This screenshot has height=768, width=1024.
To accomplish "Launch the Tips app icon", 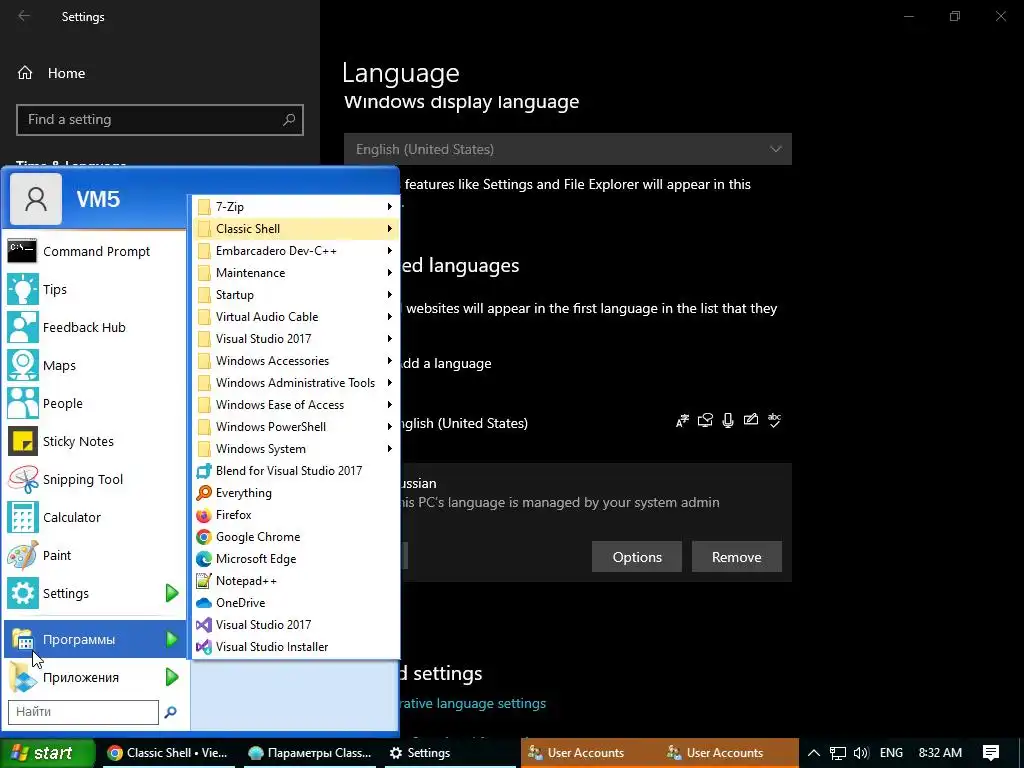I will point(23,289).
